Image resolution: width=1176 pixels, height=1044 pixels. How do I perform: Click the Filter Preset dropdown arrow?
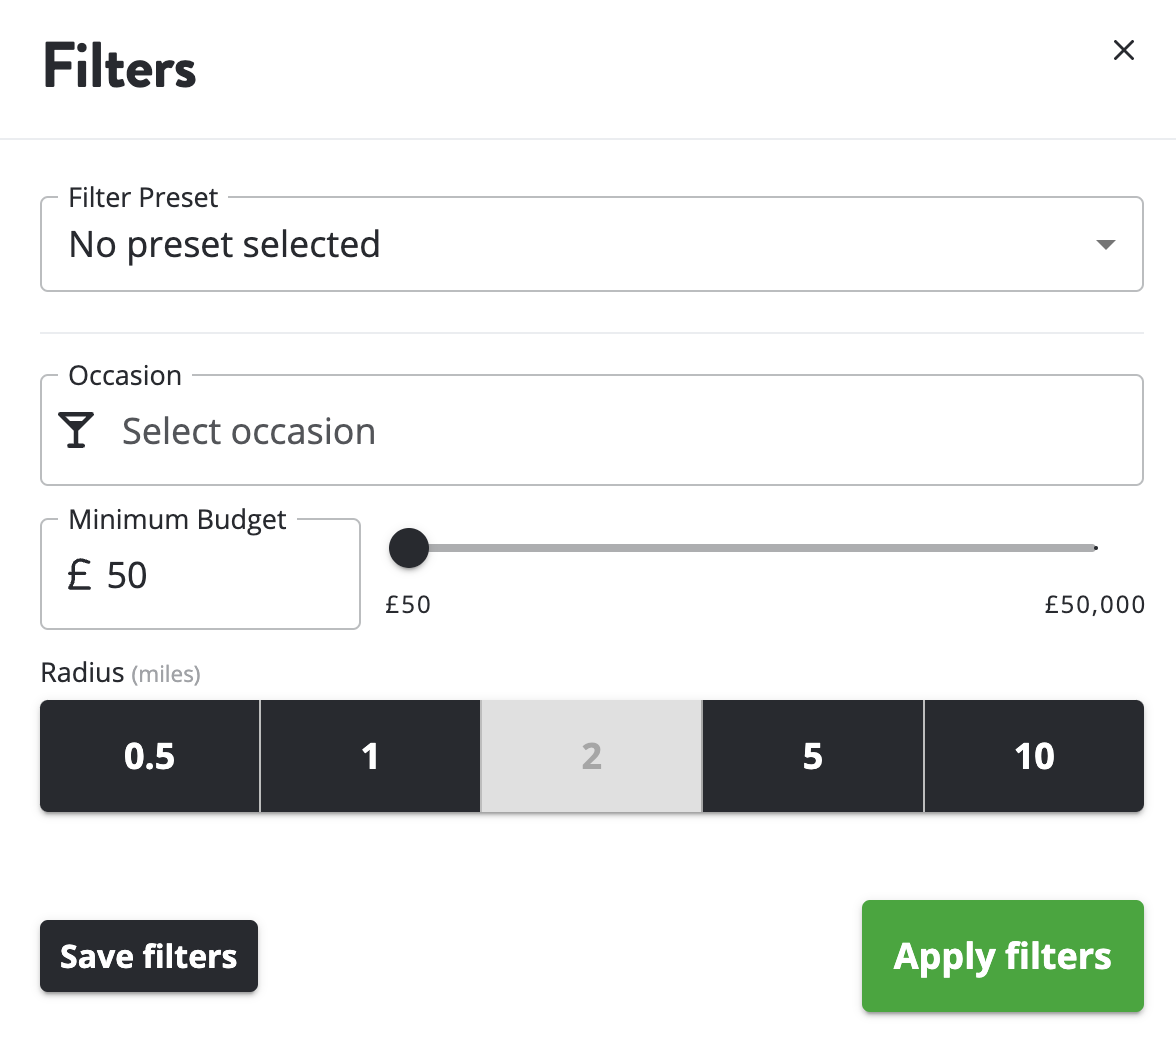pyautogui.click(x=1106, y=244)
